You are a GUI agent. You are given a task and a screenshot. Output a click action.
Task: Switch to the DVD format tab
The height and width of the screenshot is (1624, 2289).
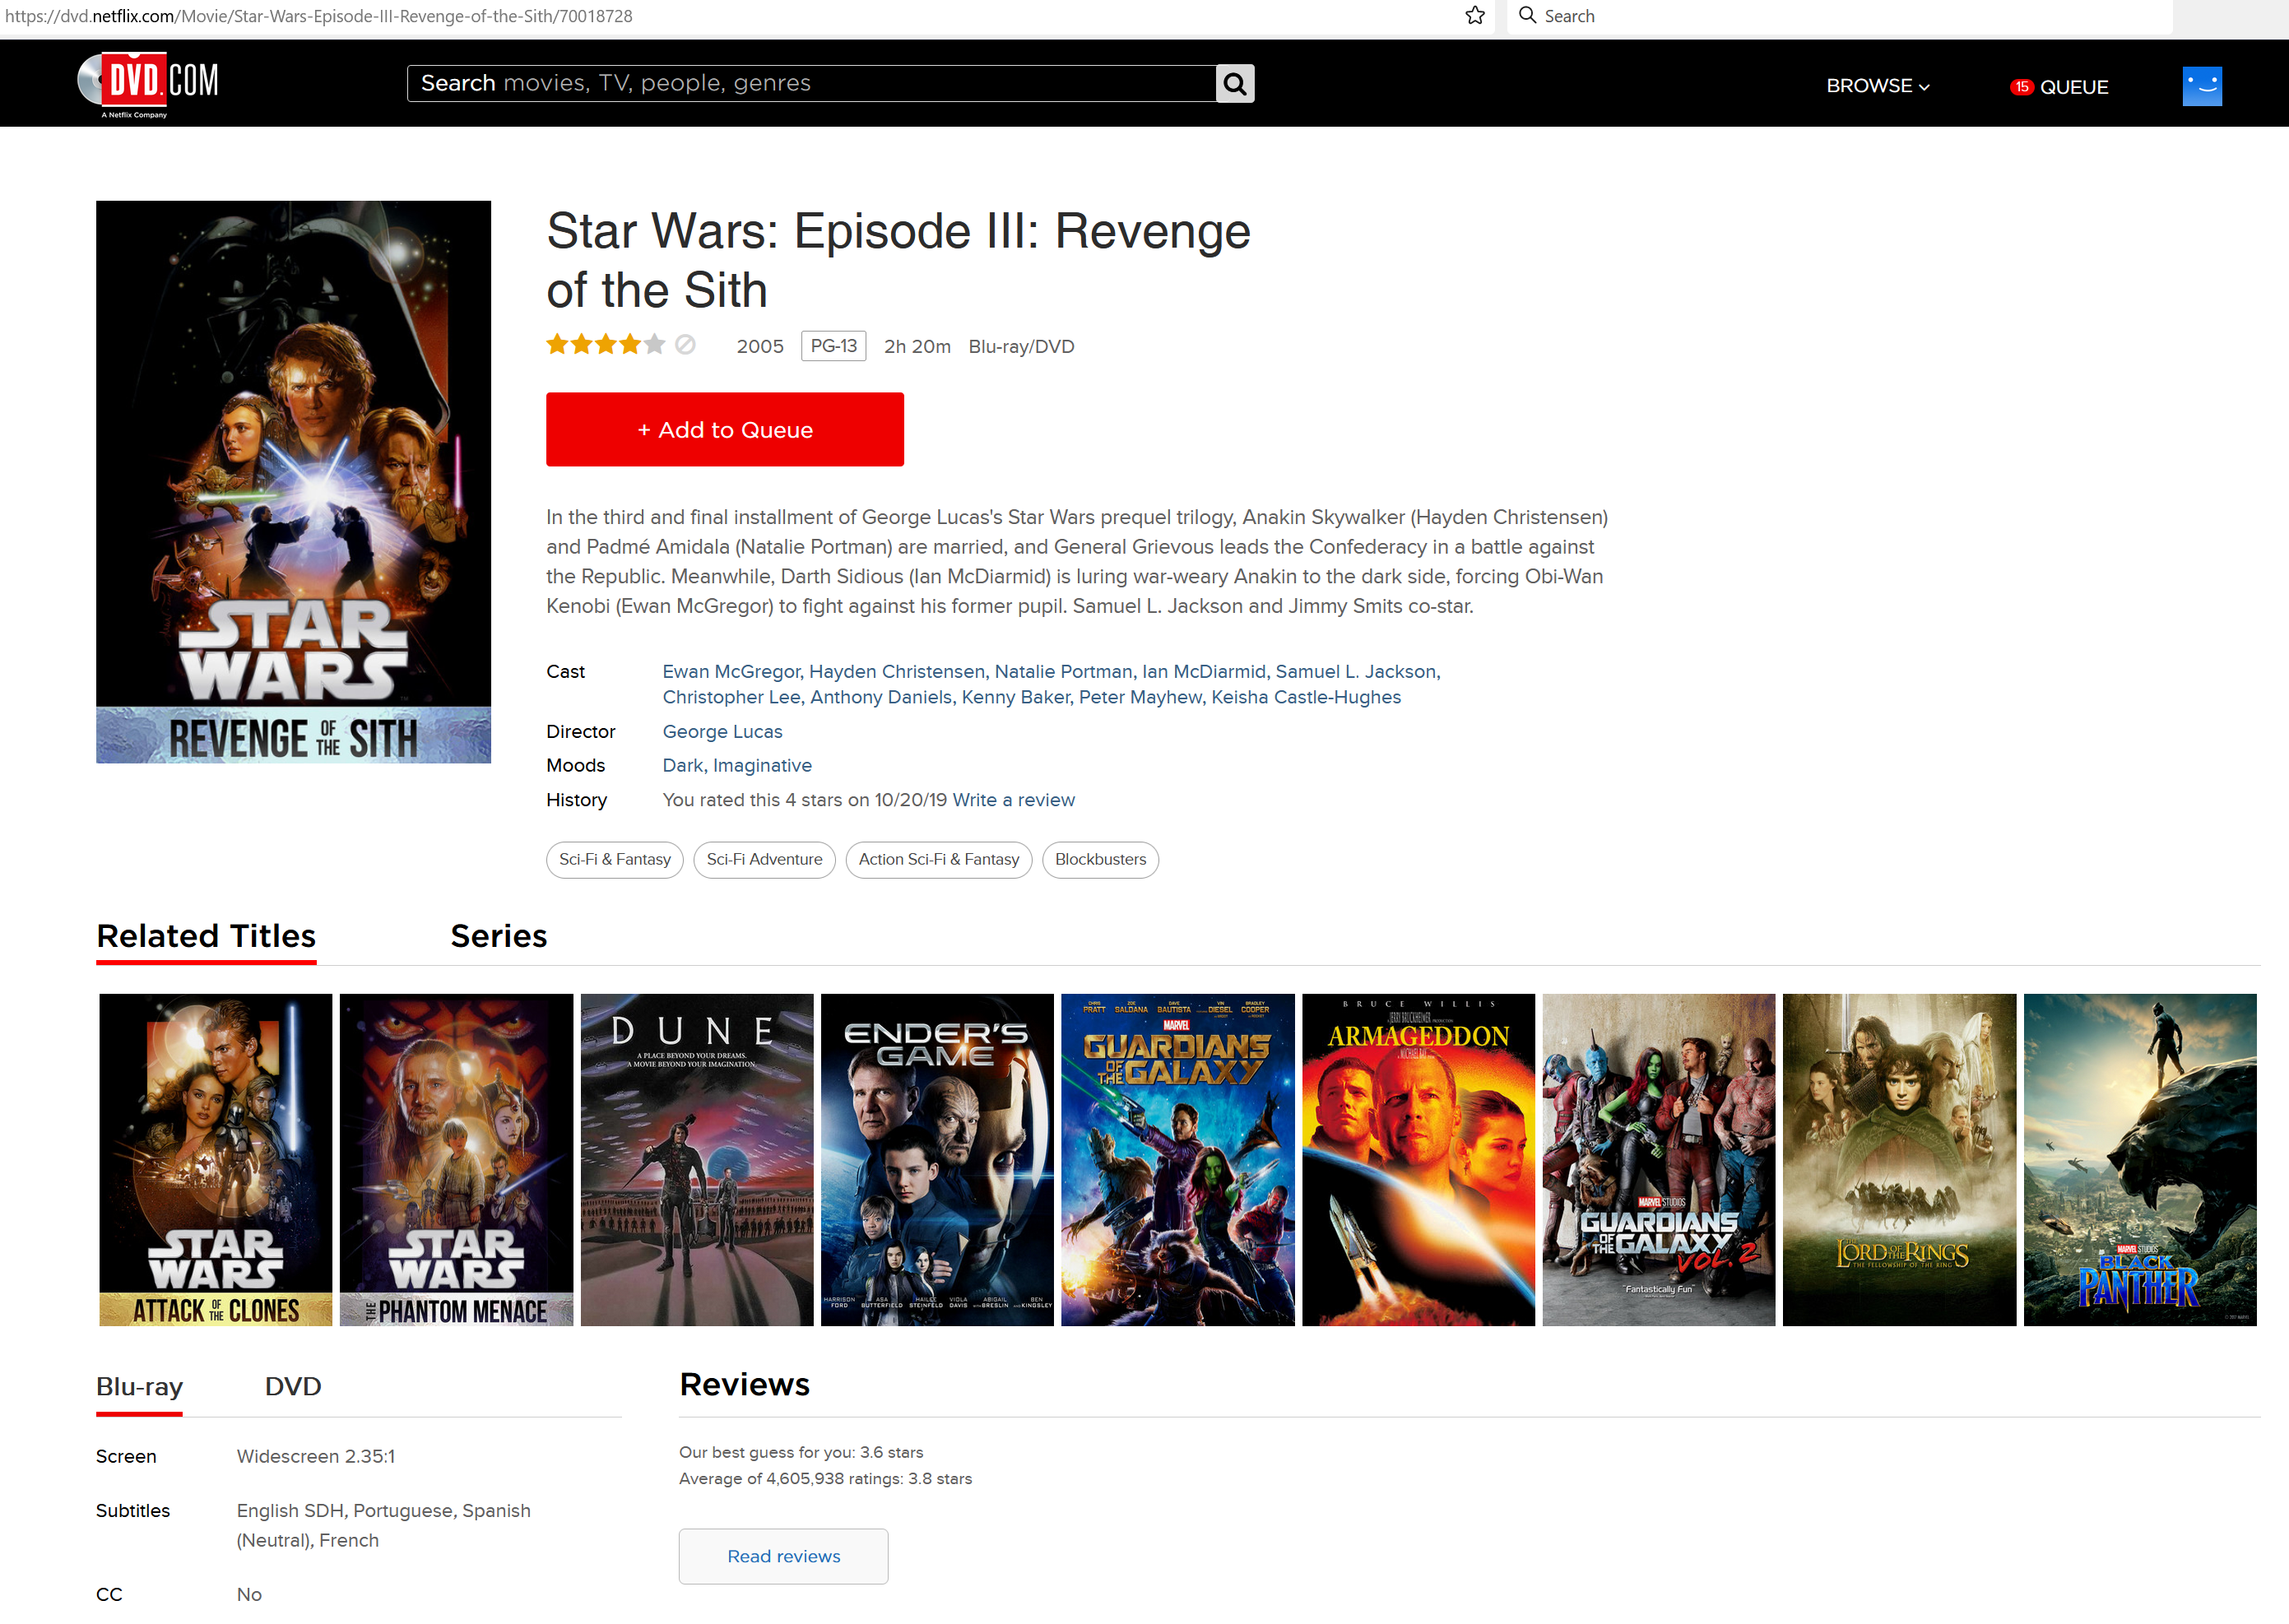(x=293, y=1387)
